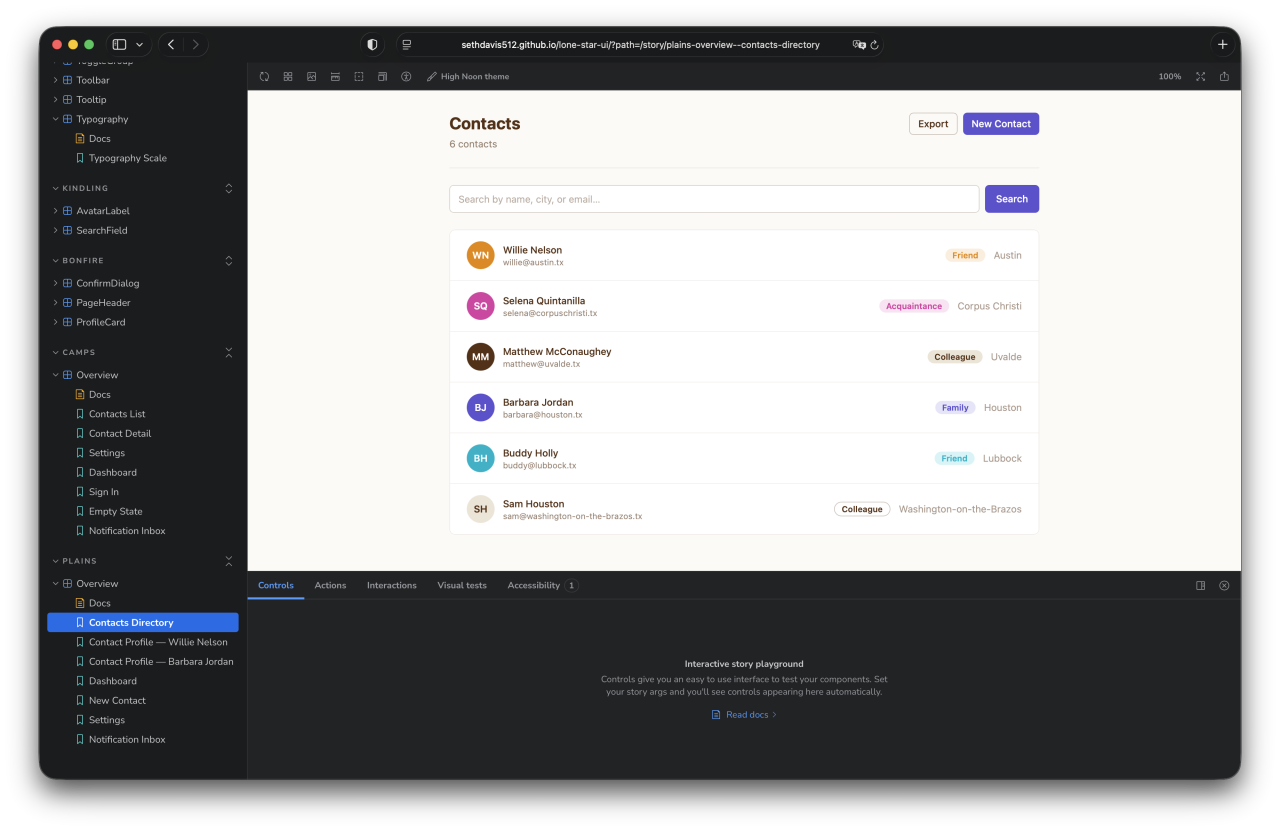Change the viewport size icon
The width and height of the screenshot is (1280, 831).
(x=382, y=76)
